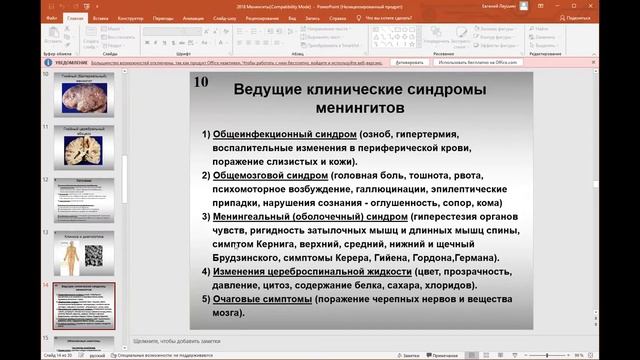Start Slide Show from status bar icon
This screenshot has width=640, height=360.
pos(515,356)
